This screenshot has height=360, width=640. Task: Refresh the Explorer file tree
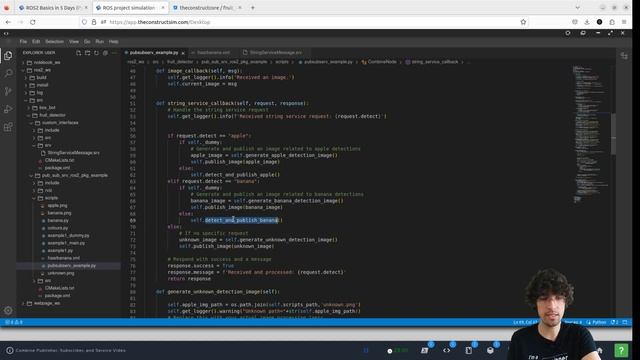pyautogui.click(x=96, y=53)
